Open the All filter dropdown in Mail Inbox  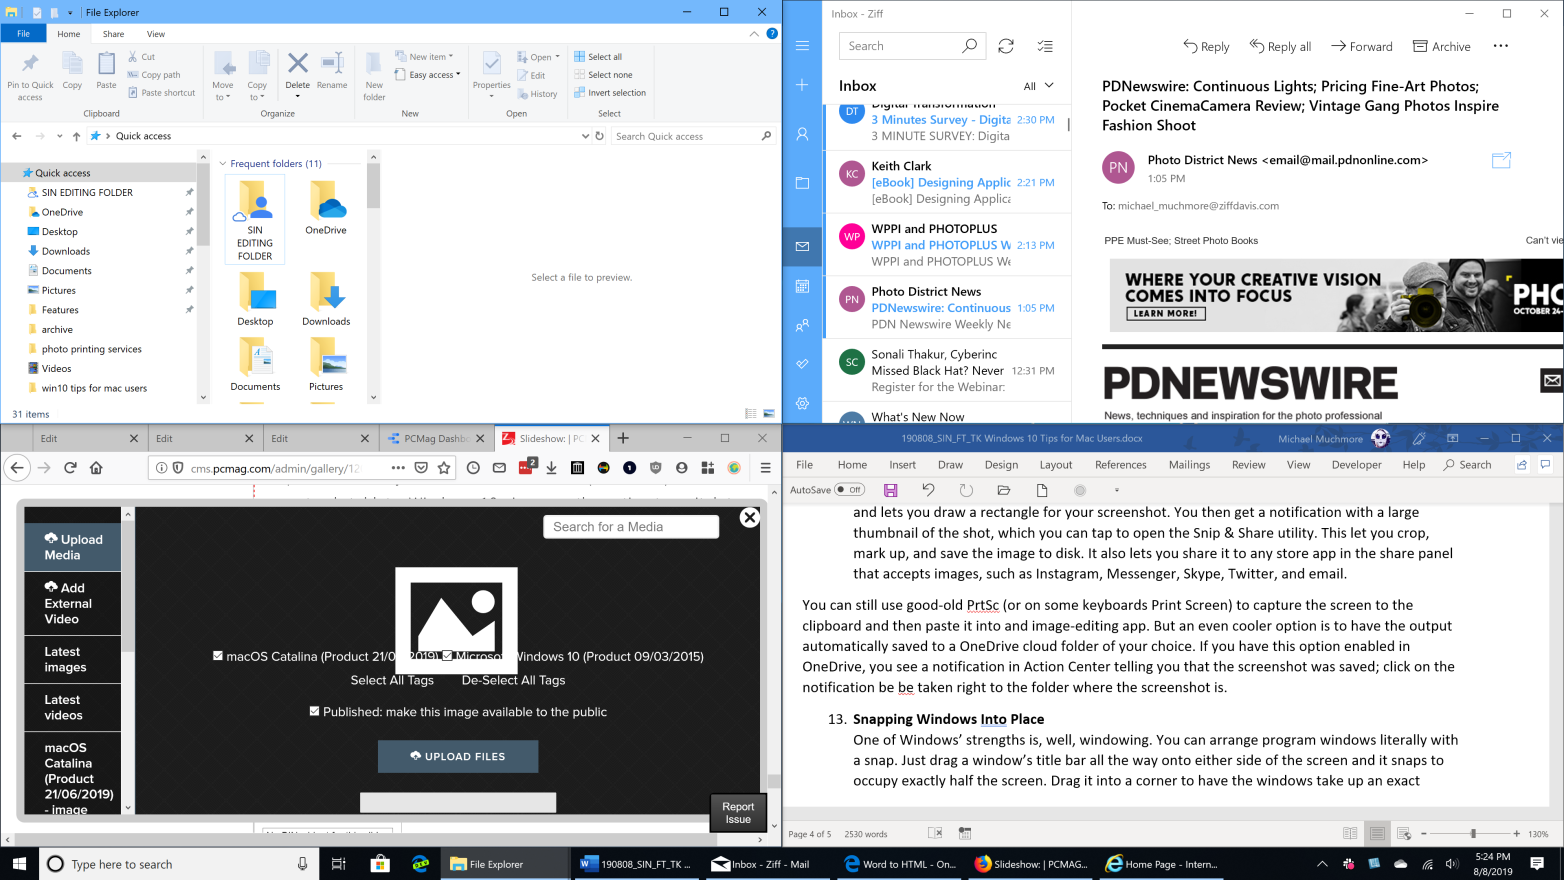pos(1039,86)
